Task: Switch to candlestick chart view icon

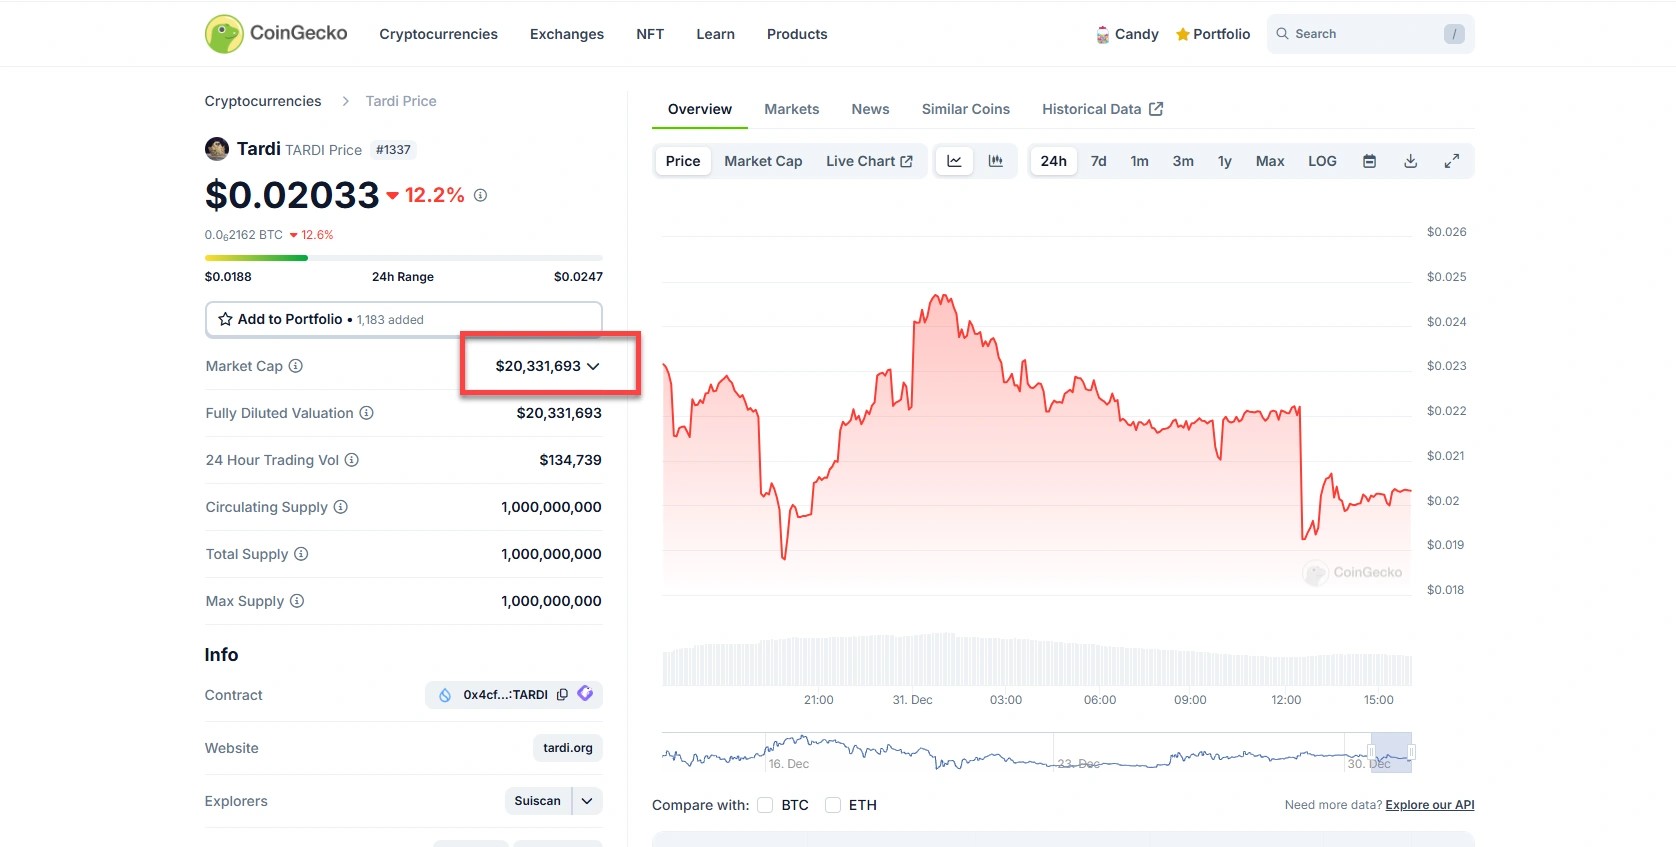Action: tap(996, 161)
